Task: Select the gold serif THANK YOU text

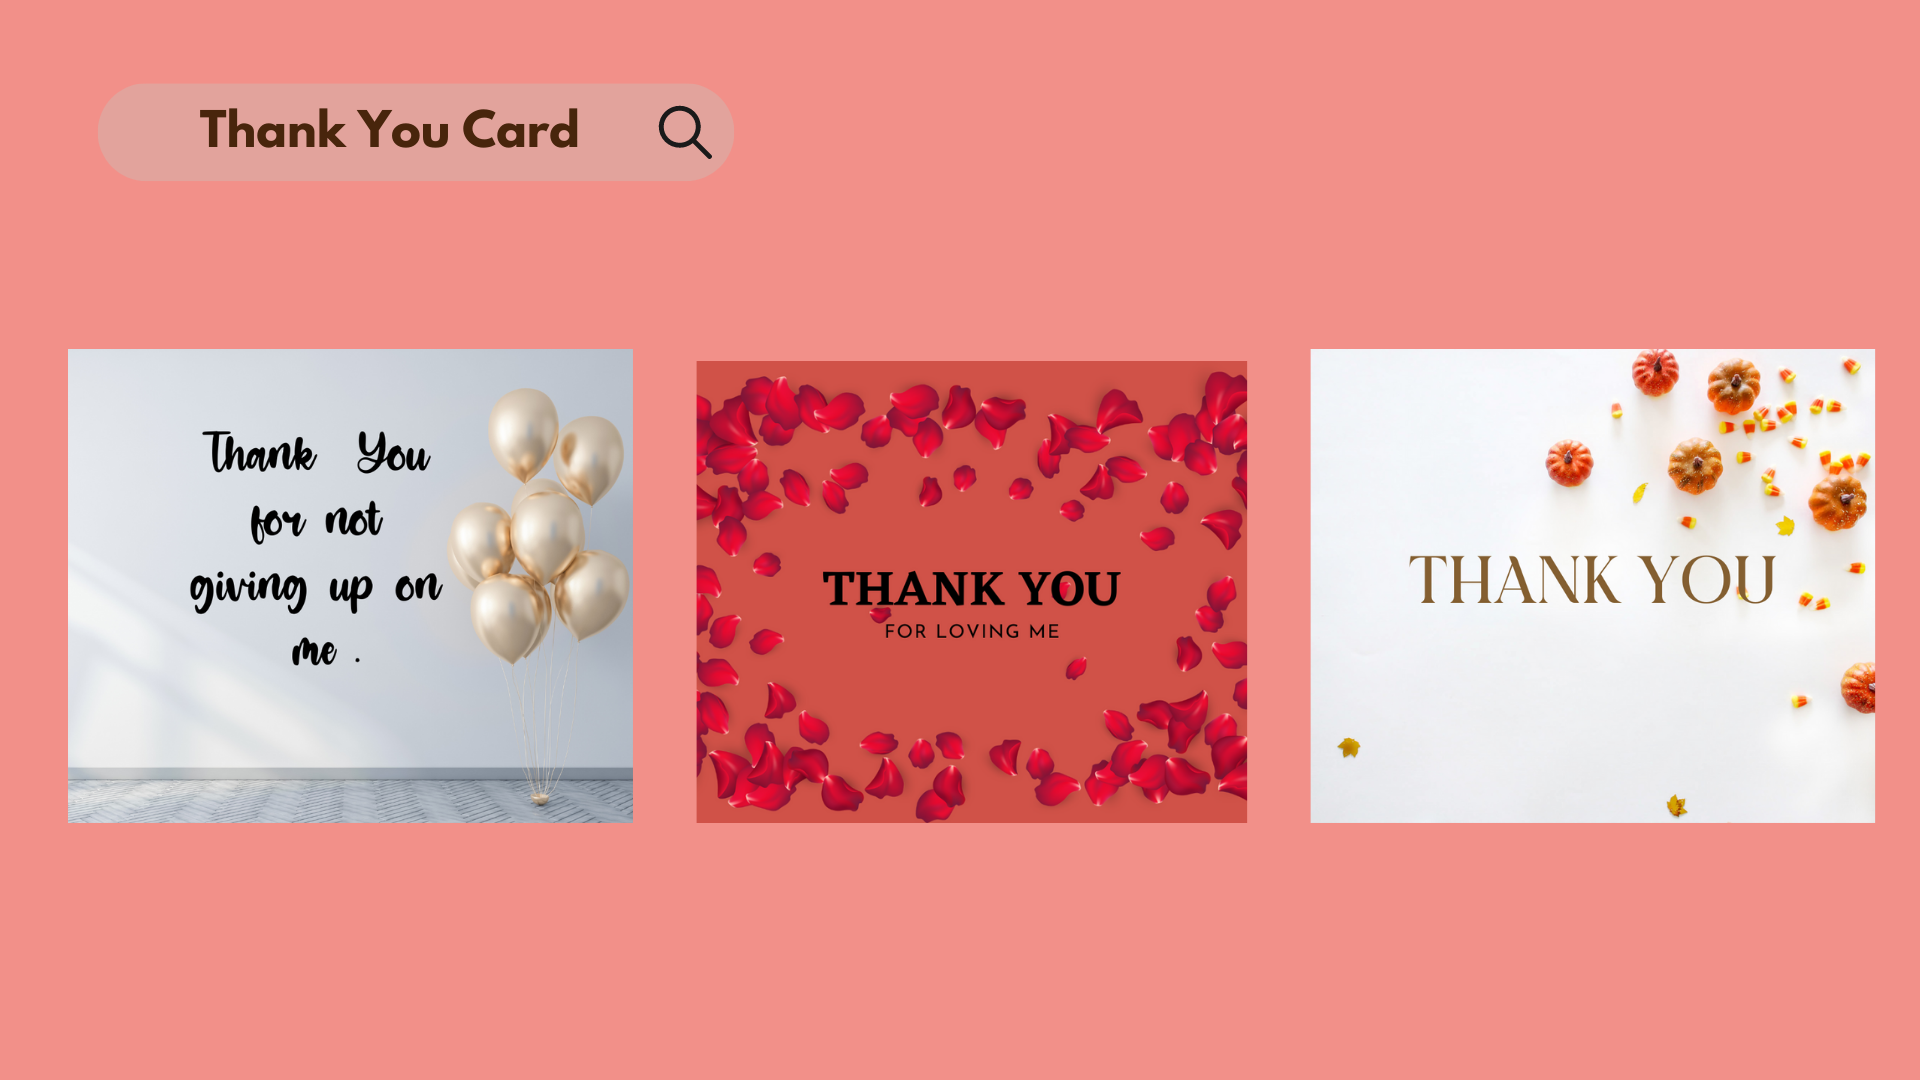Action: coord(1592,580)
